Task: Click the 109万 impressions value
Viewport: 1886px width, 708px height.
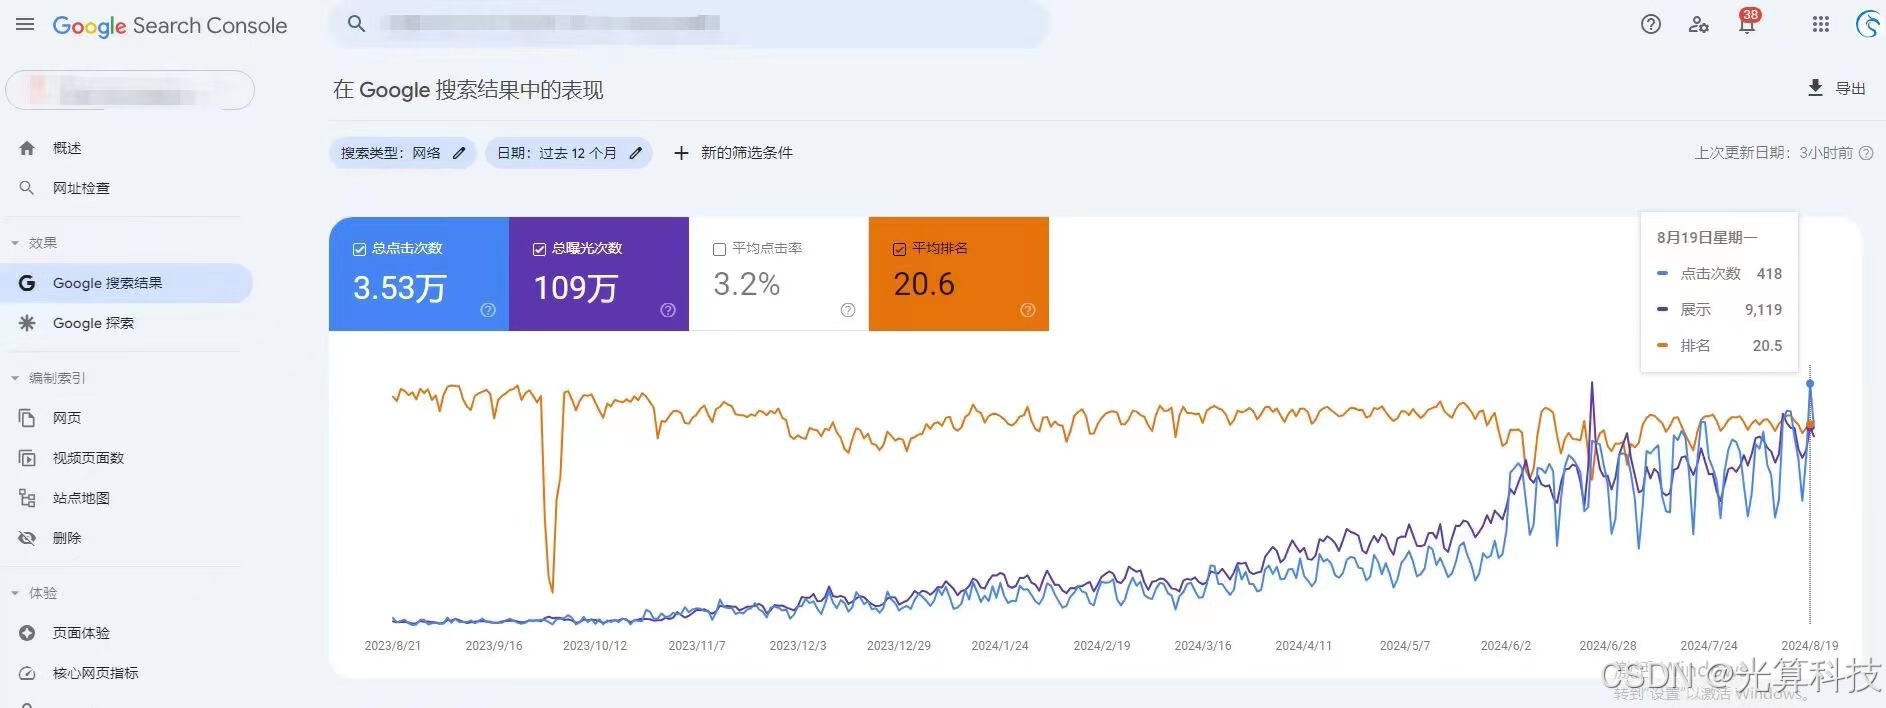Action: pyautogui.click(x=575, y=288)
